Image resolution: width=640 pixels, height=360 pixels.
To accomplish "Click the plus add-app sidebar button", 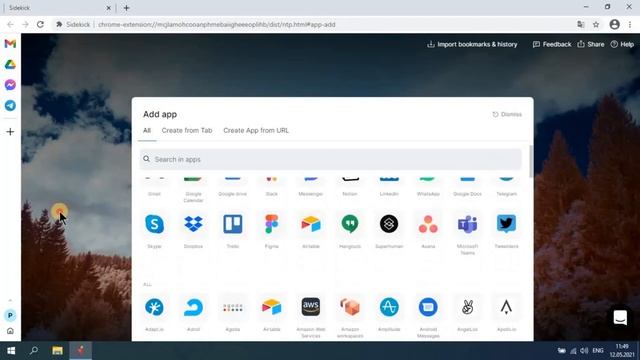I will pyautogui.click(x=10, y=132).
